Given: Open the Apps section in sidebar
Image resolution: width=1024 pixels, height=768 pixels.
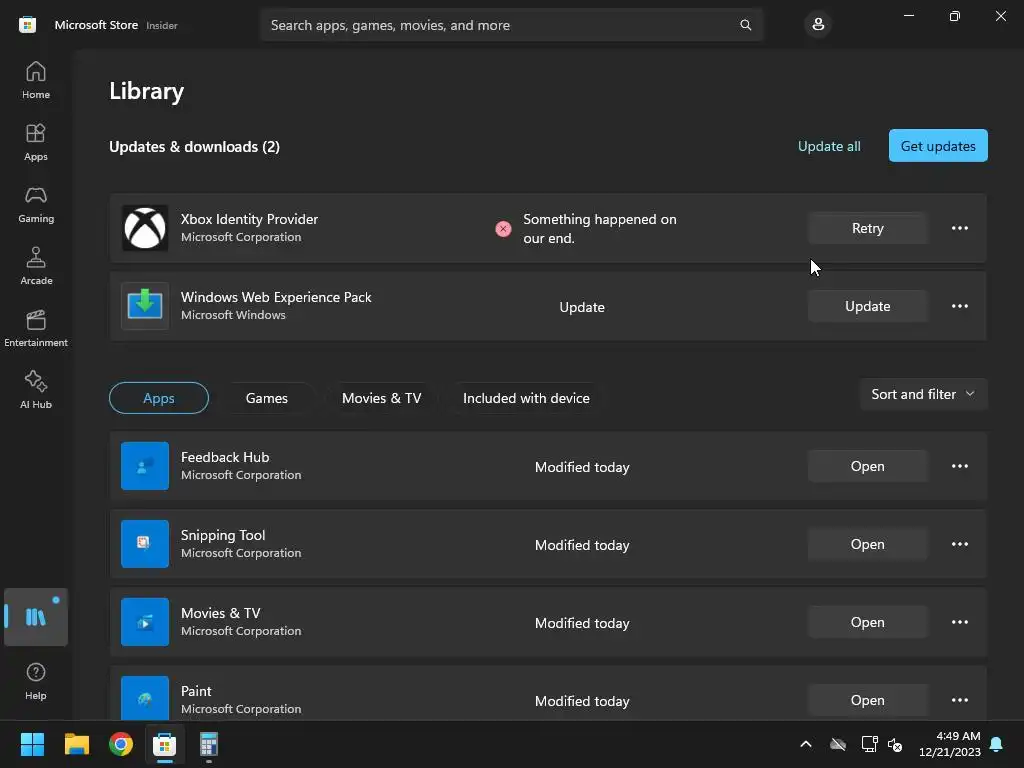Looking at the screenshot, I should pyautogui.click(x=35, y=142).
